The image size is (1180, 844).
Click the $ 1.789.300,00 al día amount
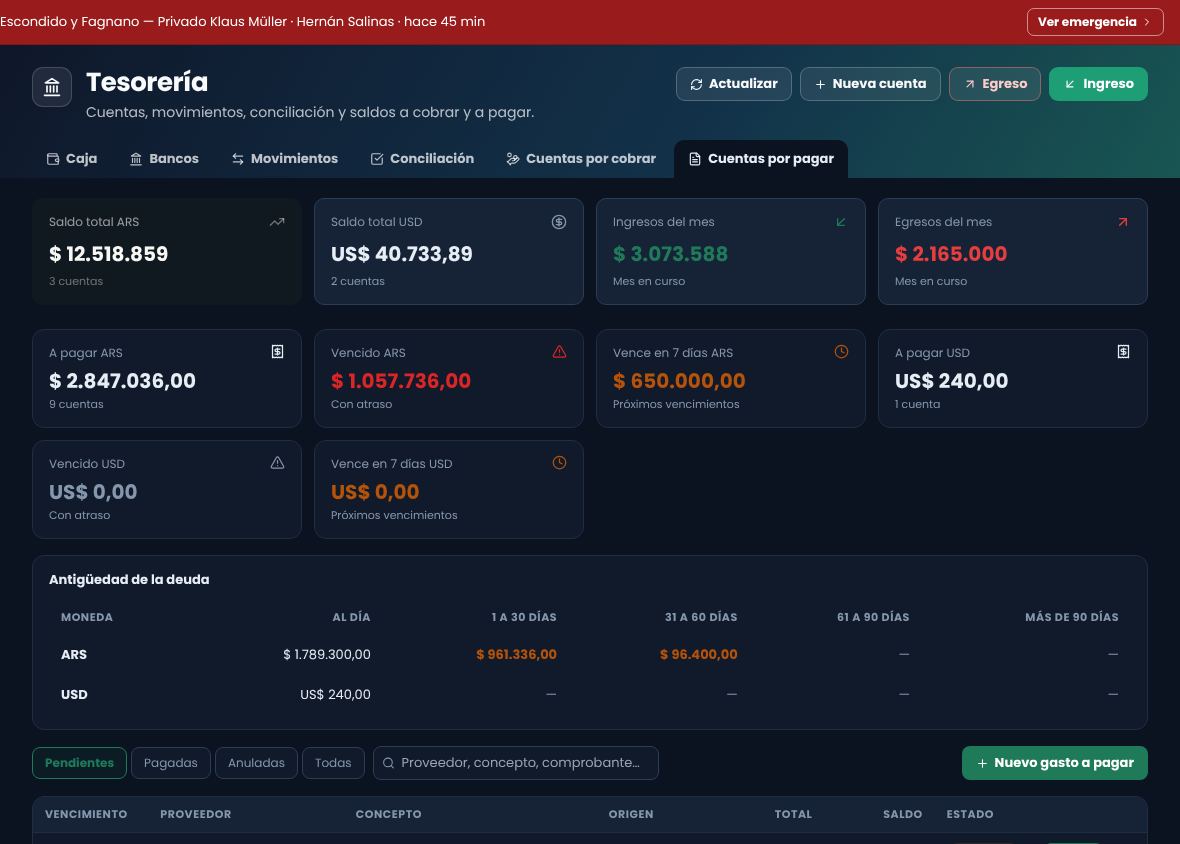(327, 654)
